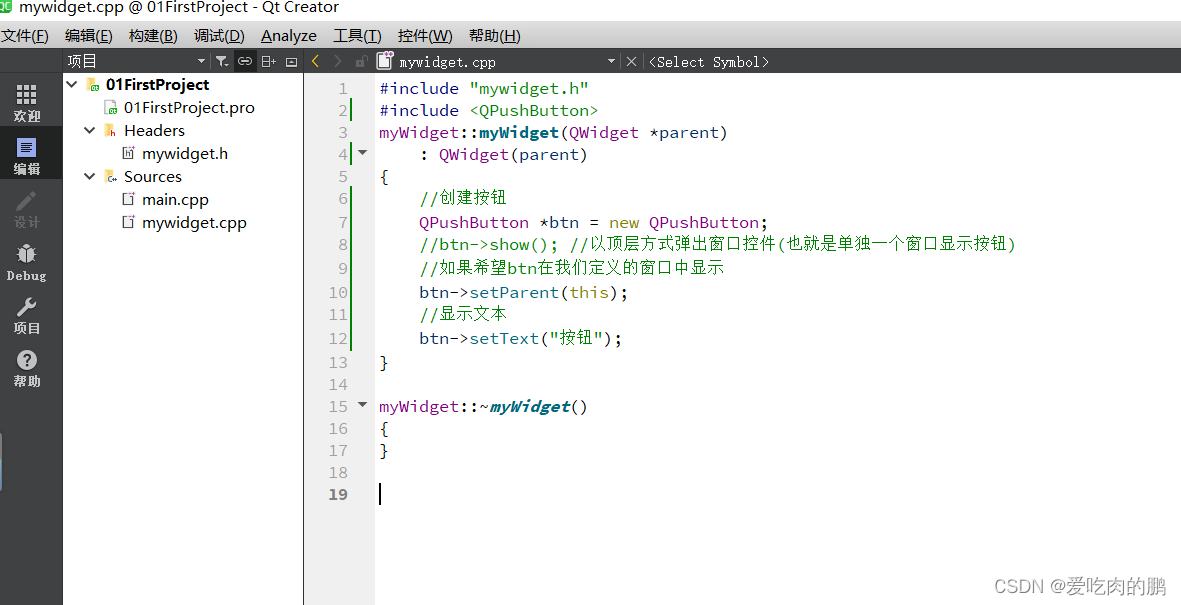Open the 工具(T) menu
The width and height of the screenshot is (1181, 605).
point(358,35)
